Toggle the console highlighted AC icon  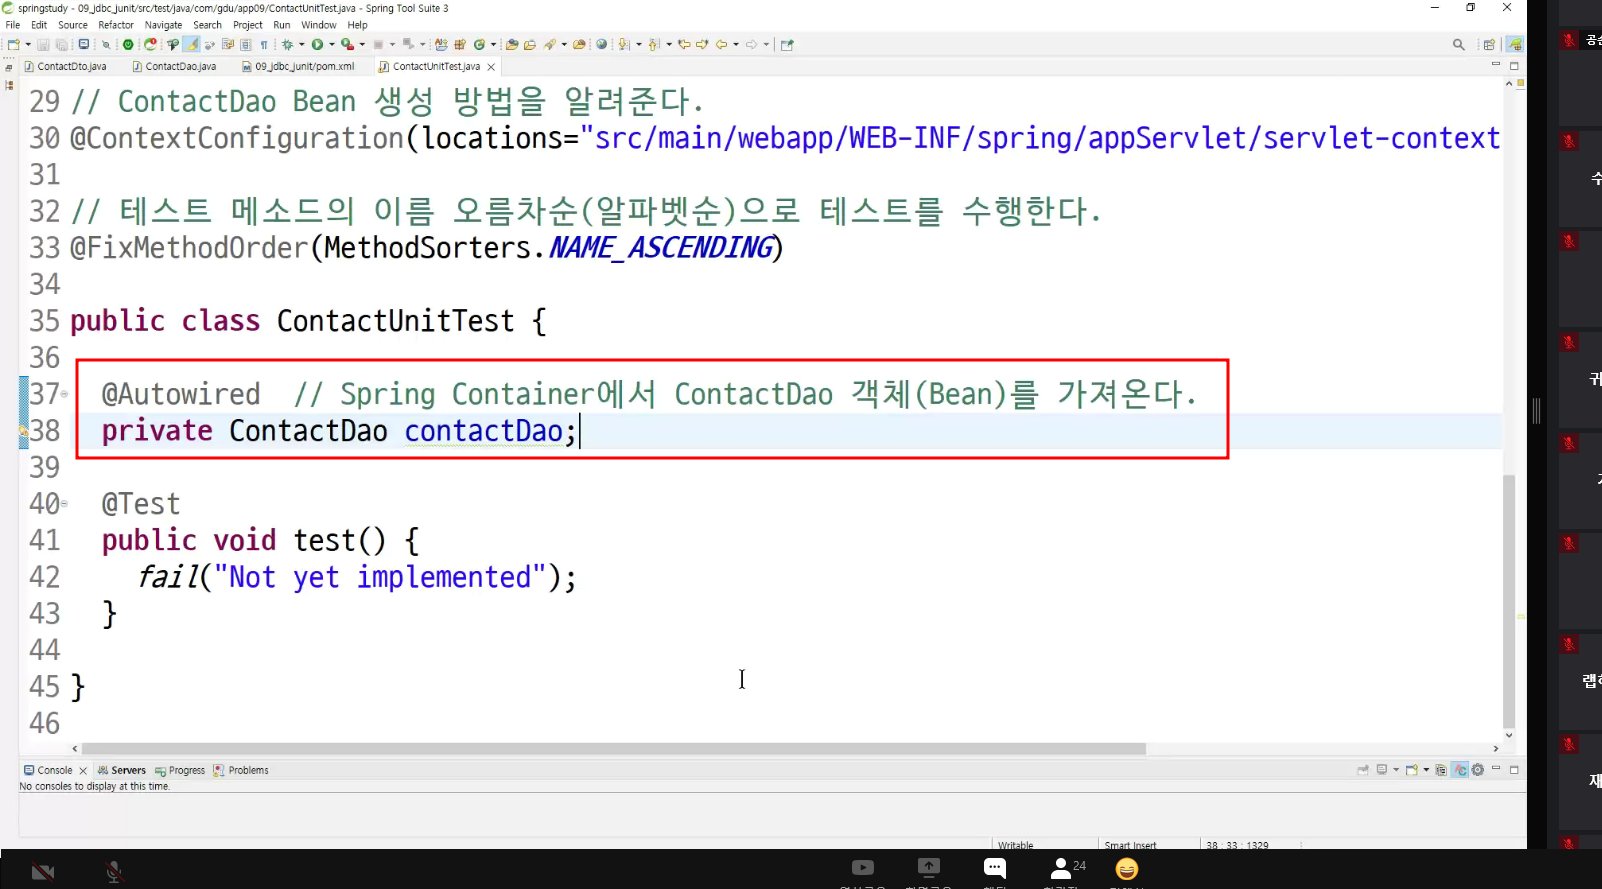[x=1460, y=770]
